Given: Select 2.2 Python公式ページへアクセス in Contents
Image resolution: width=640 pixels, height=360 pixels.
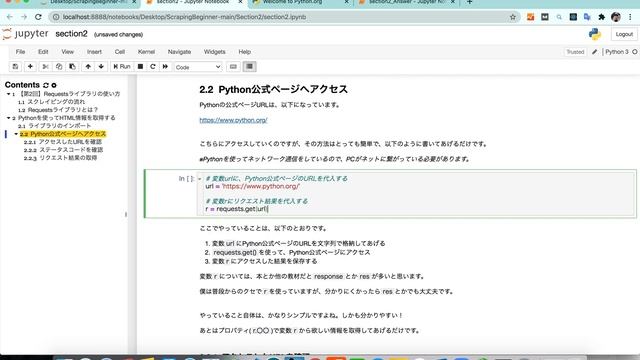Looking at the screenshot, I should 63,134.
